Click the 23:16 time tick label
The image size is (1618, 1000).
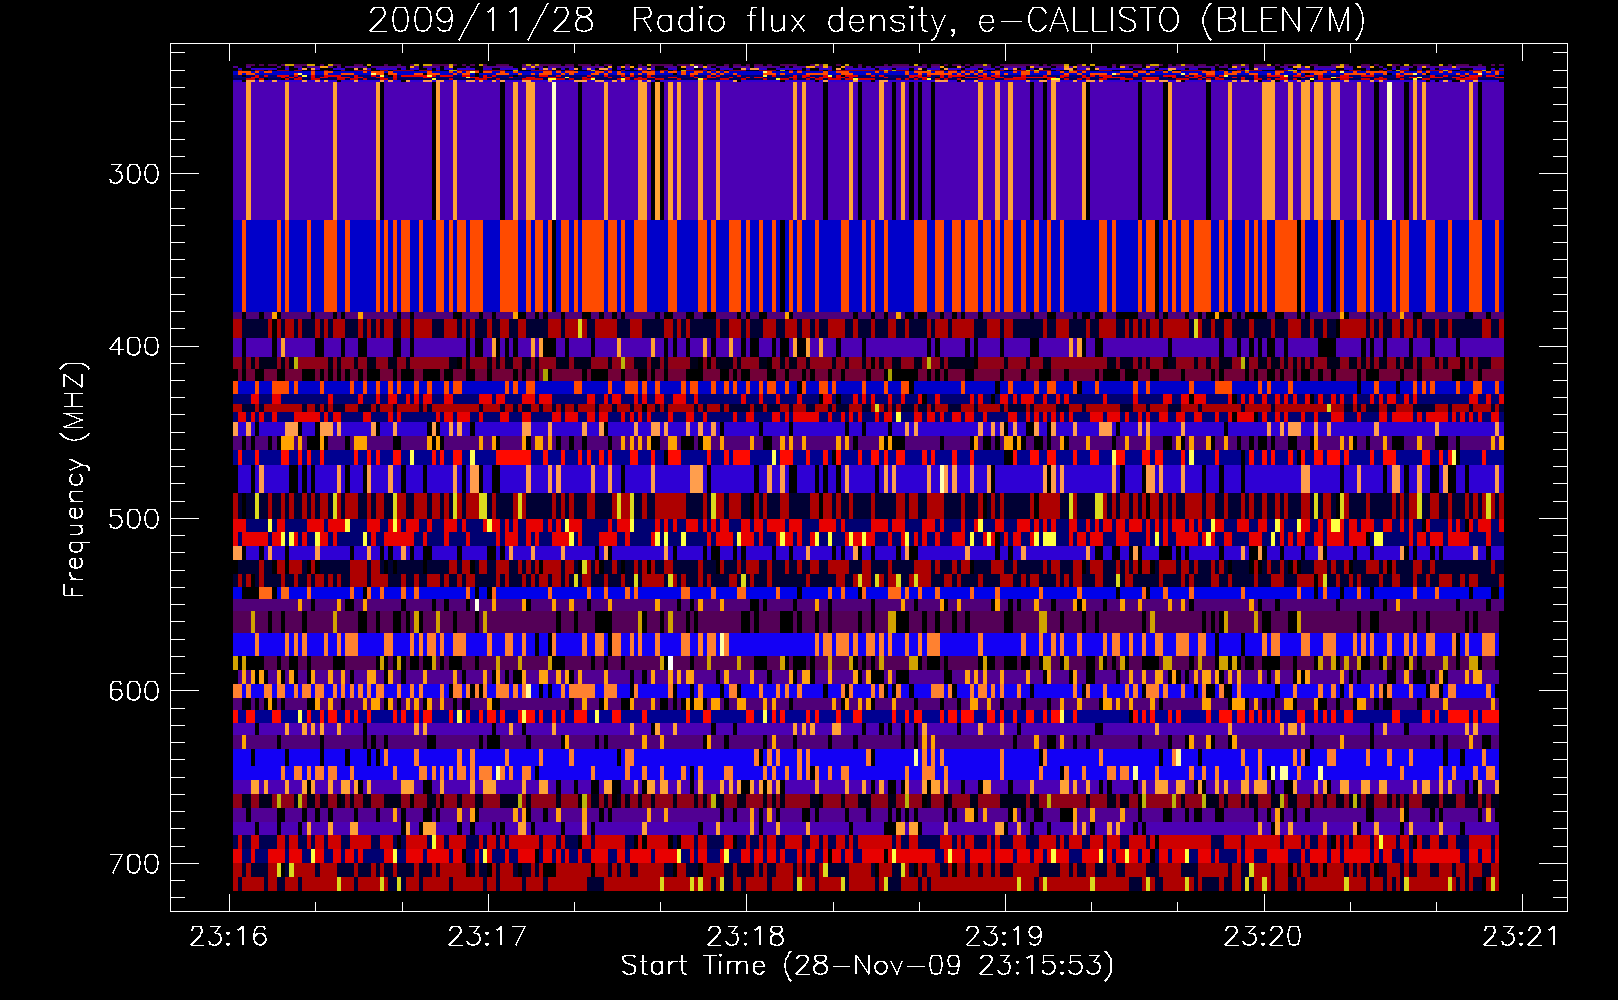[229, 937]
